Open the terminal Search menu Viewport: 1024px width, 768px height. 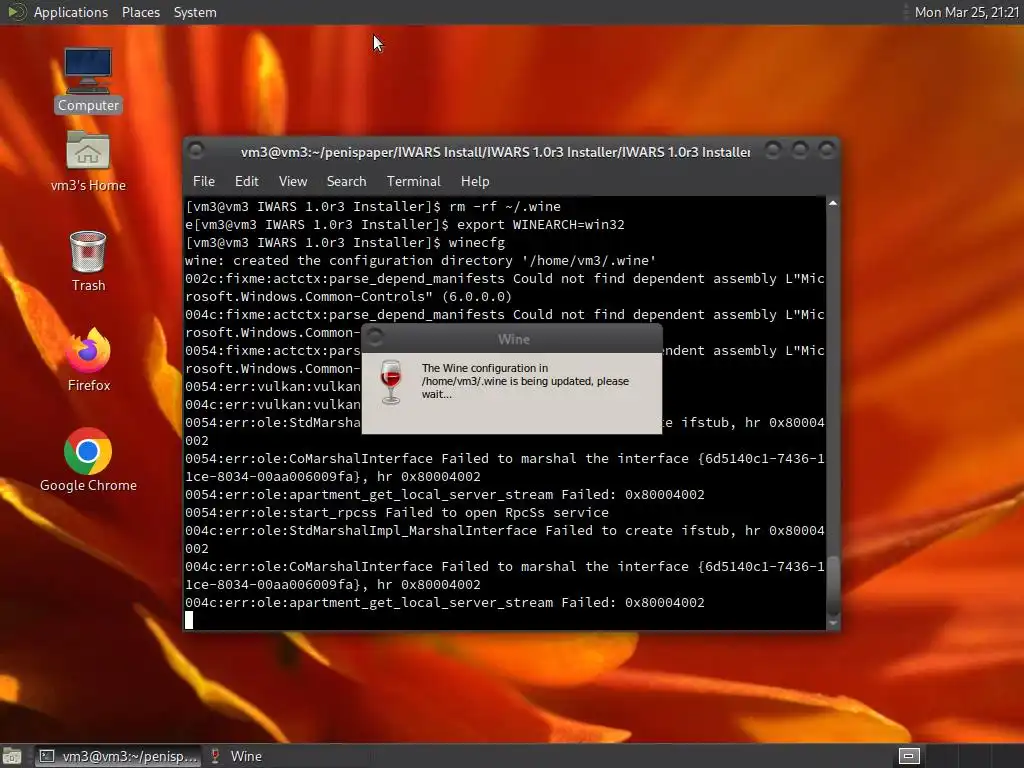pos(346,182)
